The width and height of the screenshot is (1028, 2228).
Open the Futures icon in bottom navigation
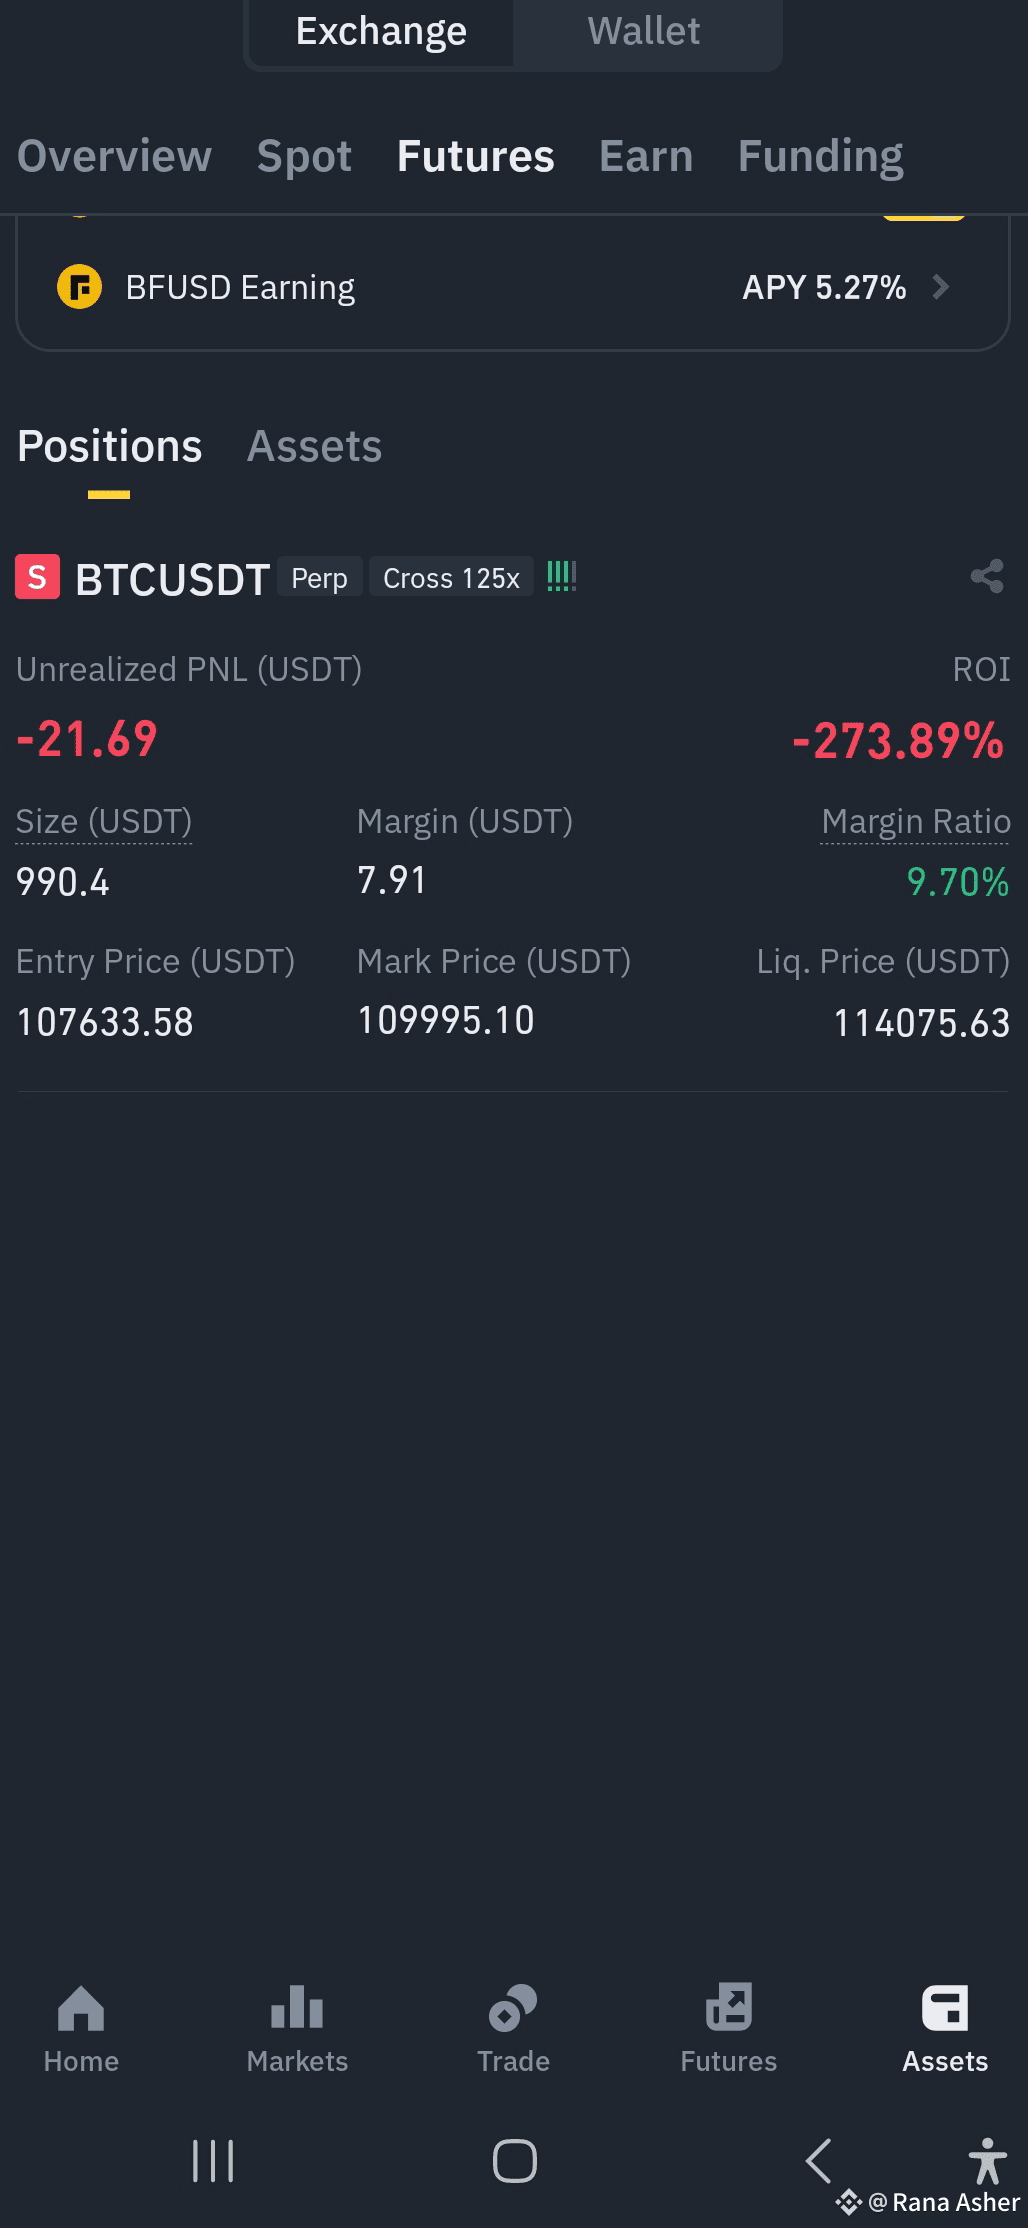coord(729,2007)
